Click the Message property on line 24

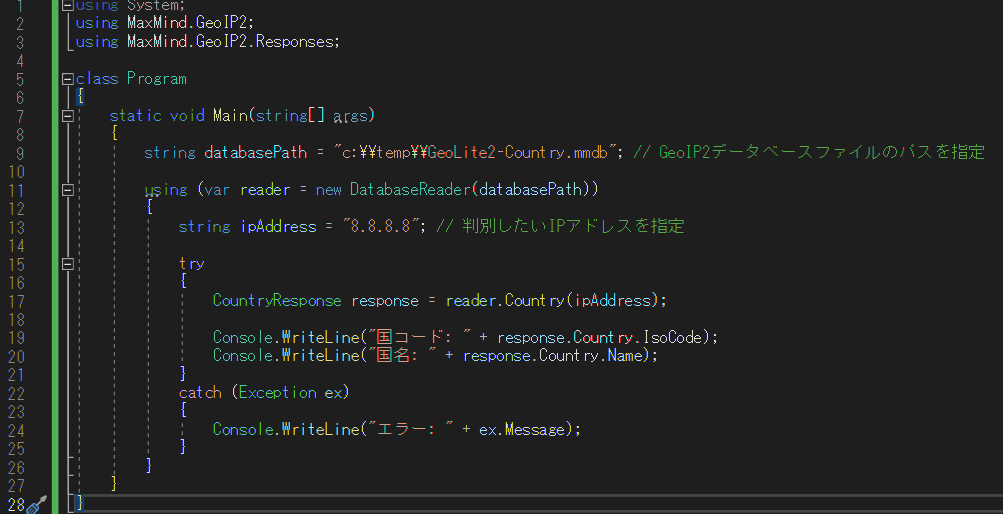[535, 430]
